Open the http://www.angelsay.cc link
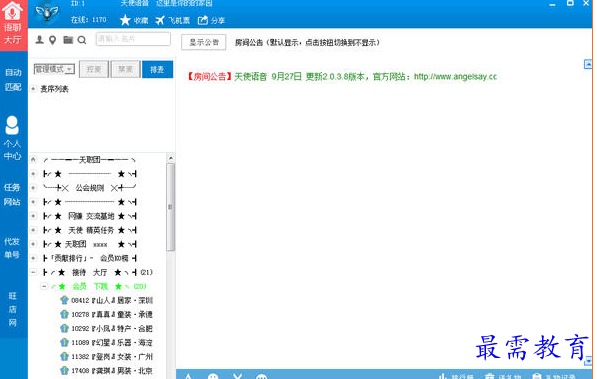Image resolution: width=597 pixels, height=379 pixels. point(455,77)
